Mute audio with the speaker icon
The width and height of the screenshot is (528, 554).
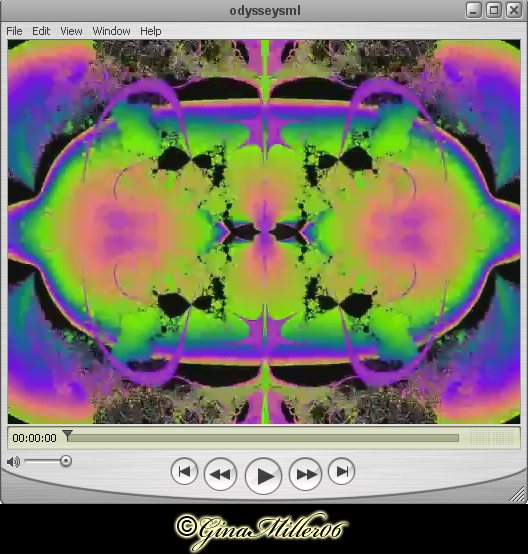13,462
